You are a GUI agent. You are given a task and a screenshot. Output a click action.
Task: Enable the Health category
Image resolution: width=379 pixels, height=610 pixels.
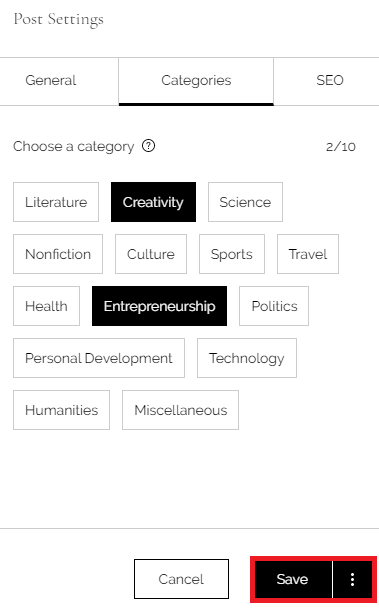point(46,306)
